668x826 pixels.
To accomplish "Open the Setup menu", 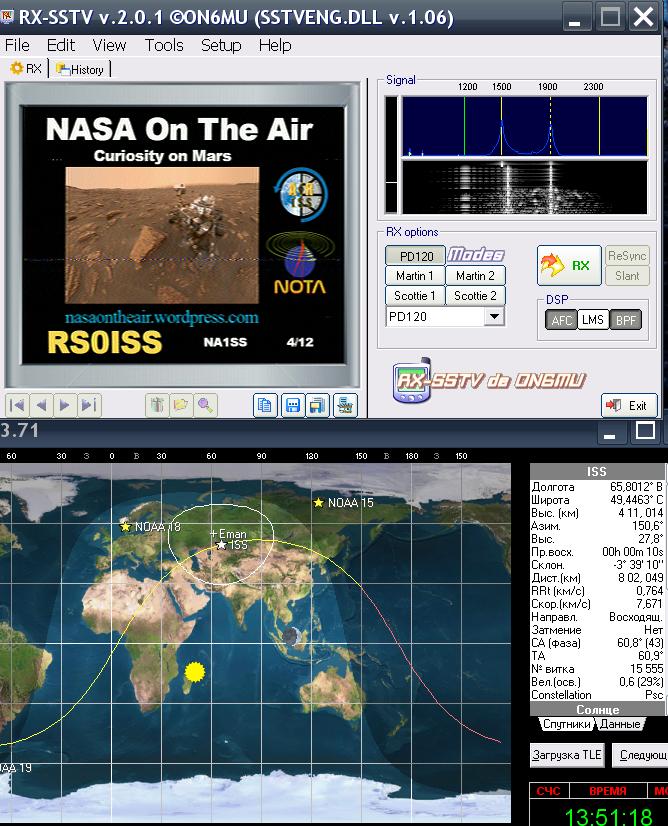I will point(221,45).
